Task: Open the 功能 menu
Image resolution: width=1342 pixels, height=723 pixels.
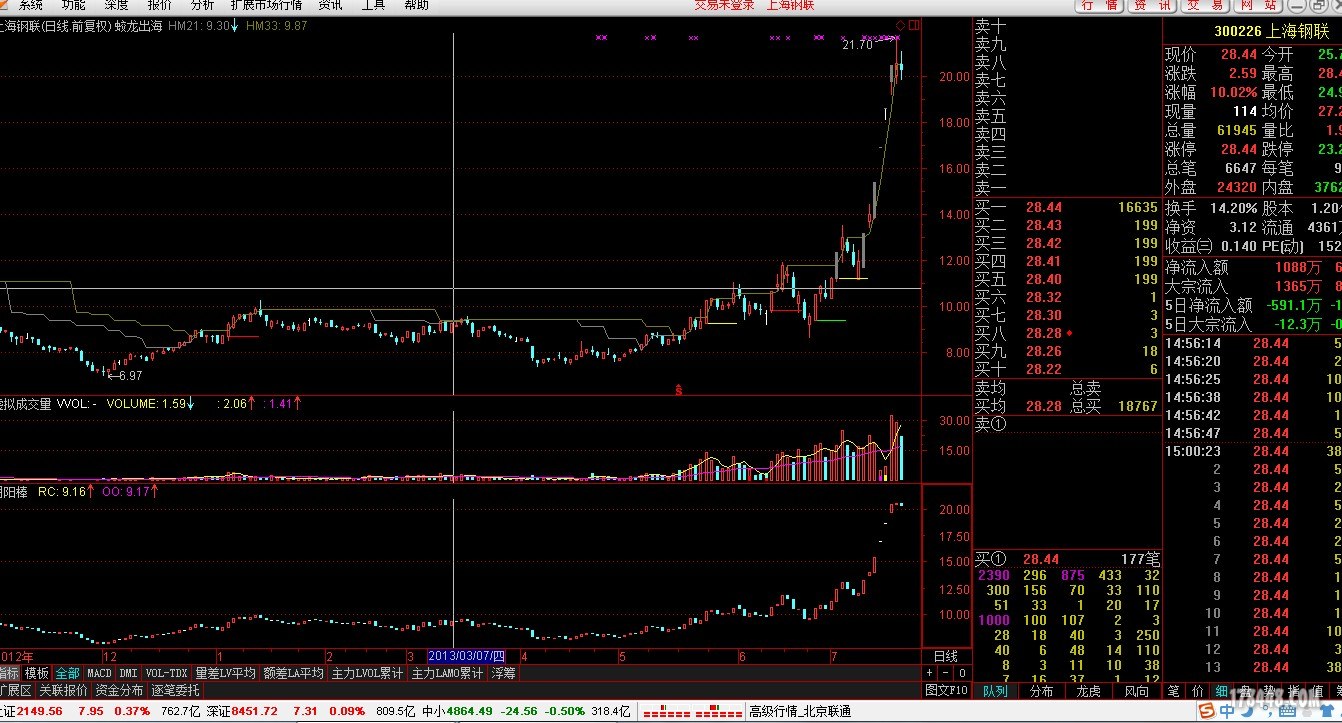Action: pos(74,5)
